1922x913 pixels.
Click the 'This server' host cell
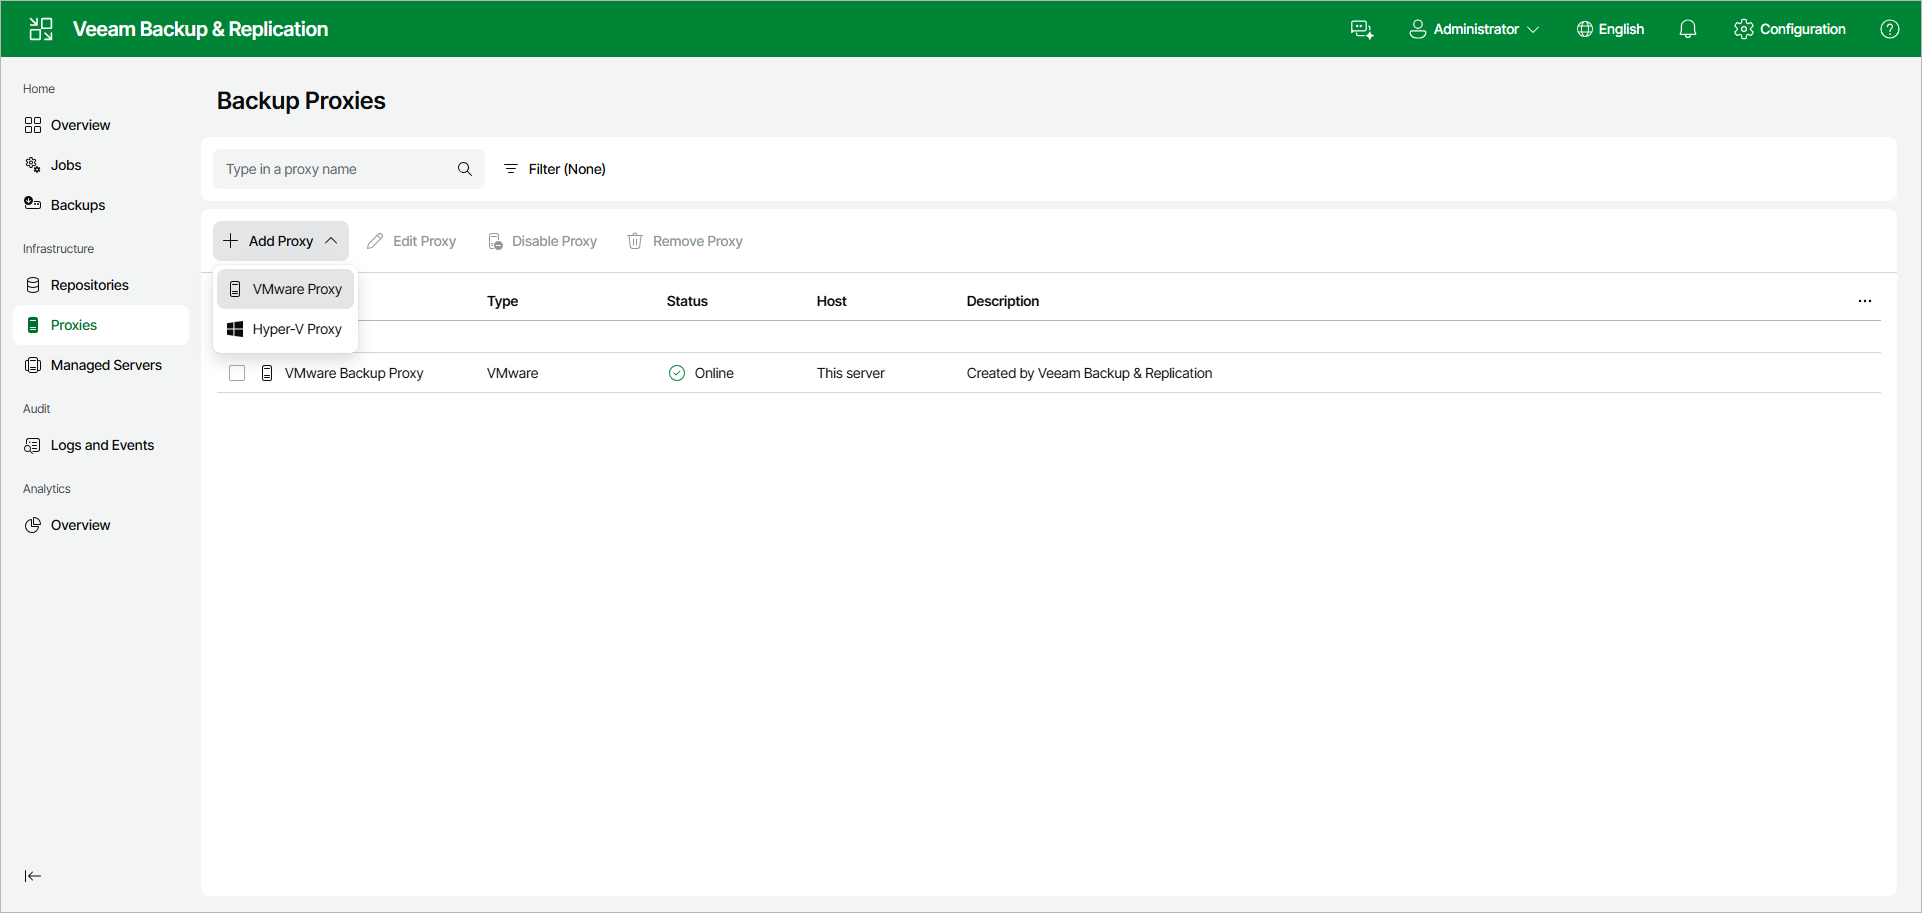pos(851,373)
